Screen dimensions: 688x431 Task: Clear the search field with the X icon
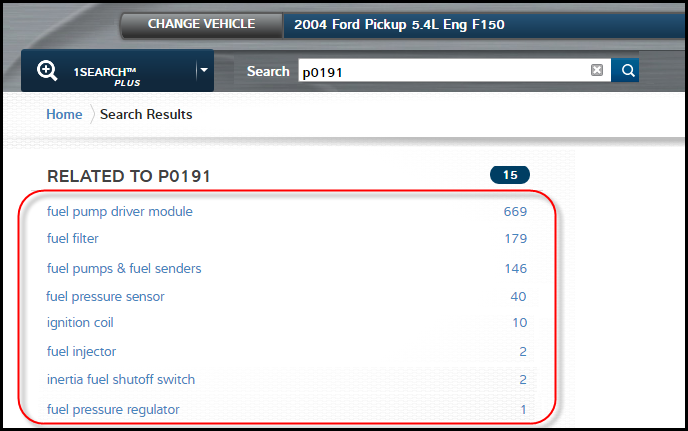[x=597, y=71]
